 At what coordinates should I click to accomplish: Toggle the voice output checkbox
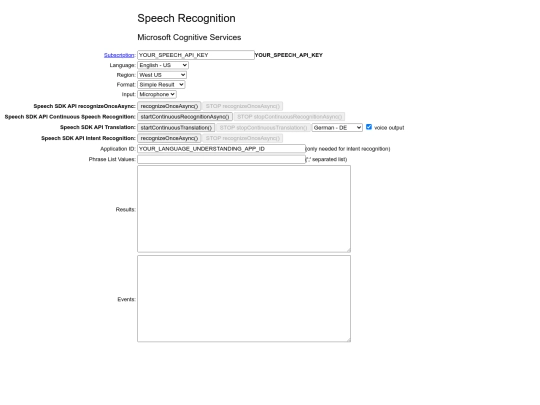point(369,127)
